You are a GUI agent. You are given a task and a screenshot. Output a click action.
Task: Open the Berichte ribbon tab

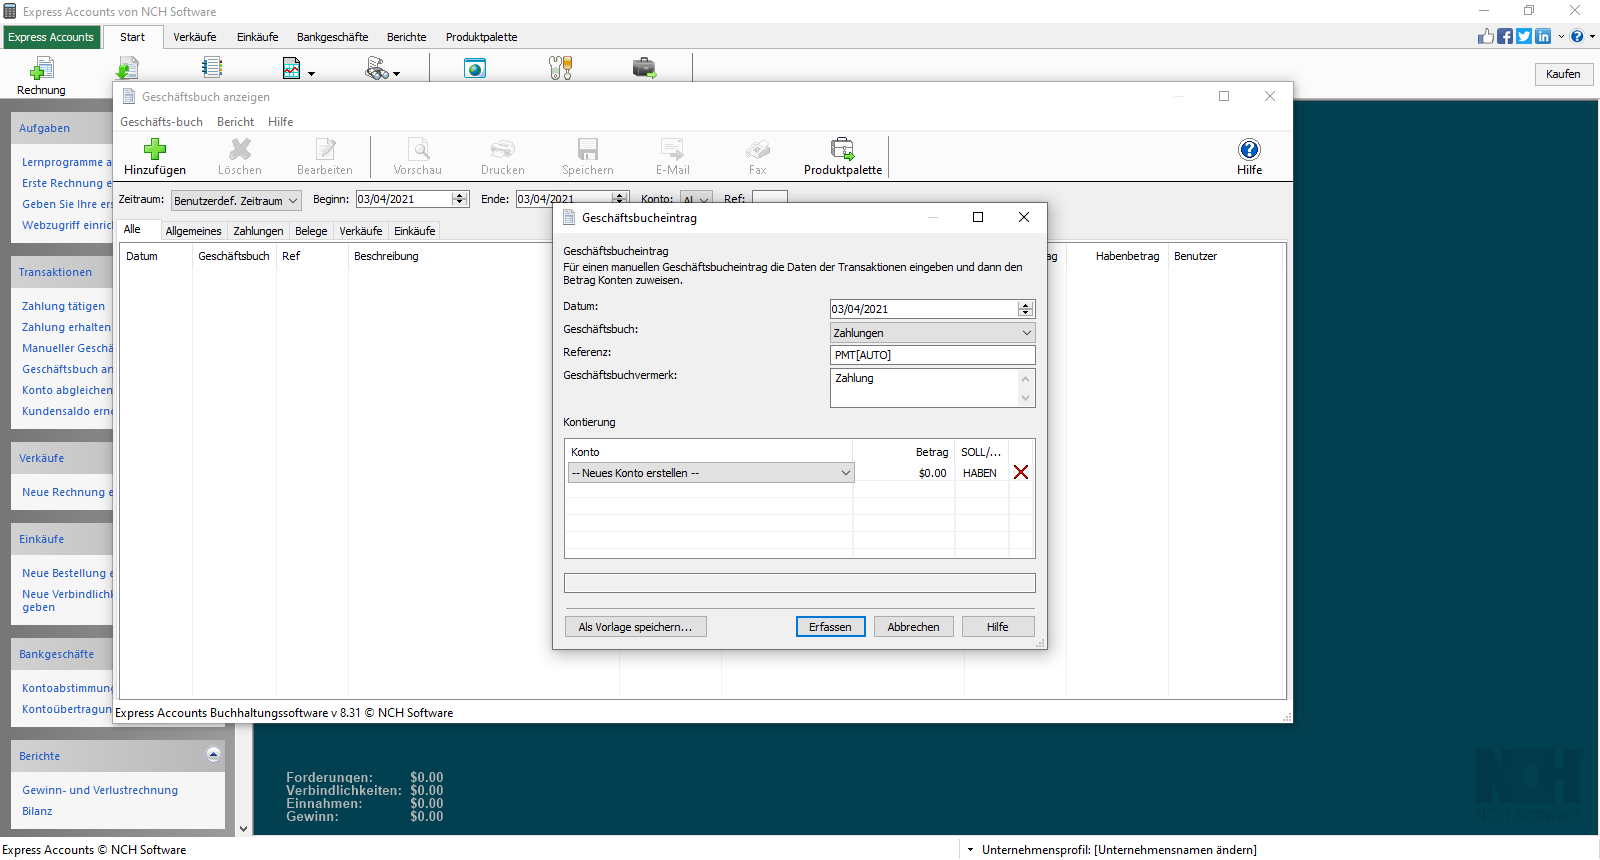[407, 37]
